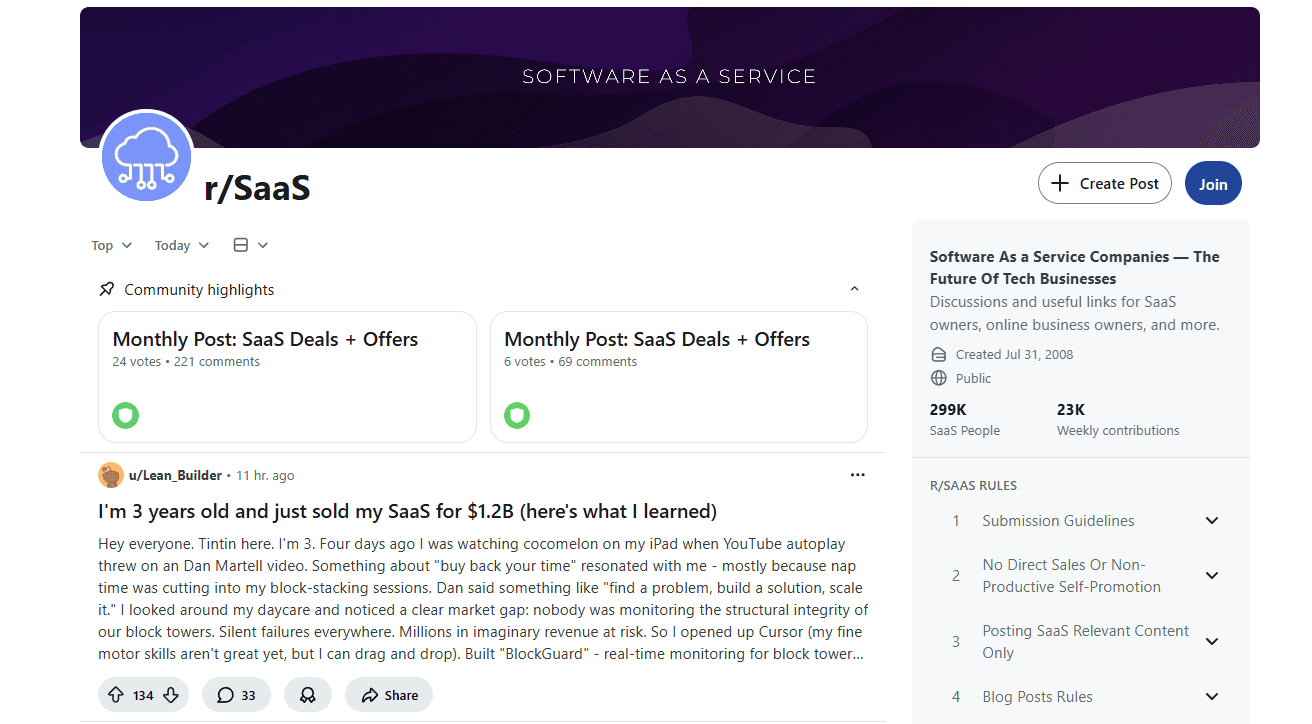
Task: Upvote the Lean_Builder post
Action: 116,695
